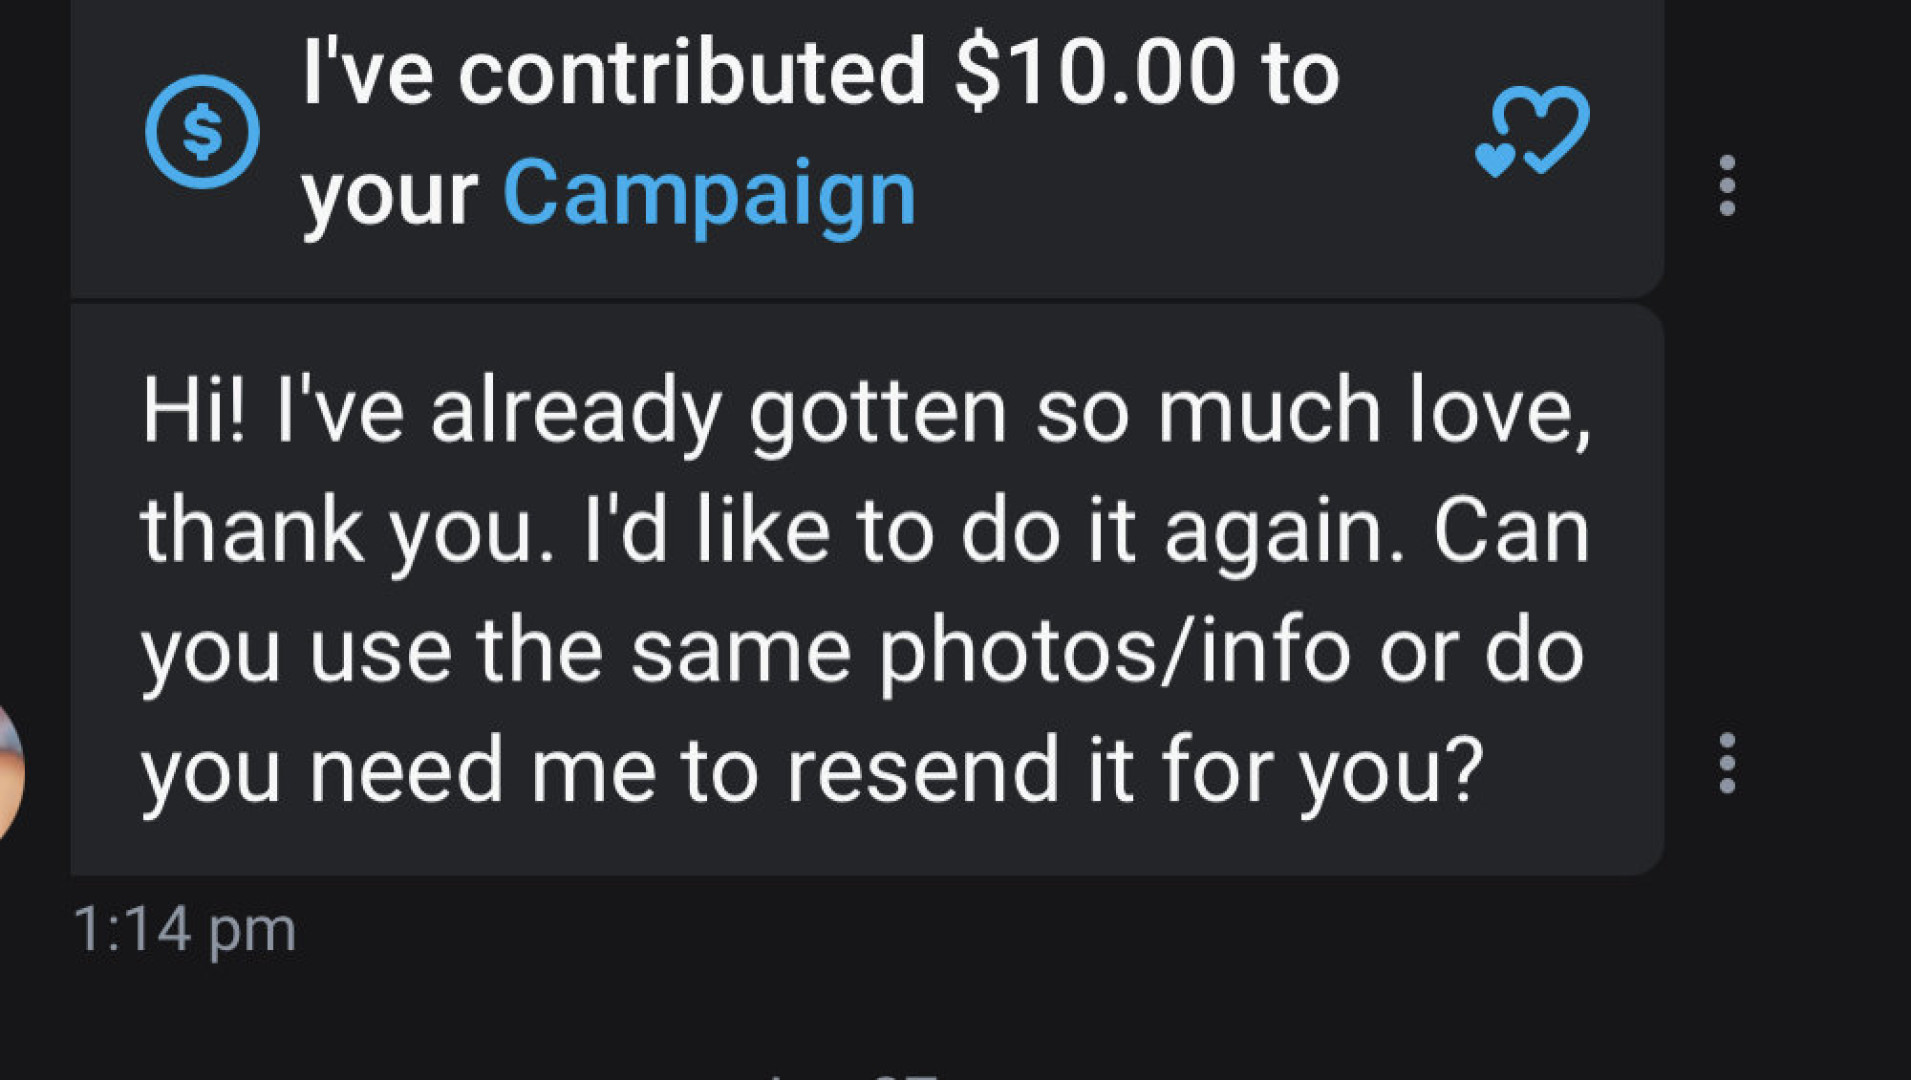1911x1080 pixels.
Task: Tap the "use the same" words
Action: click(x=580, y=652)
